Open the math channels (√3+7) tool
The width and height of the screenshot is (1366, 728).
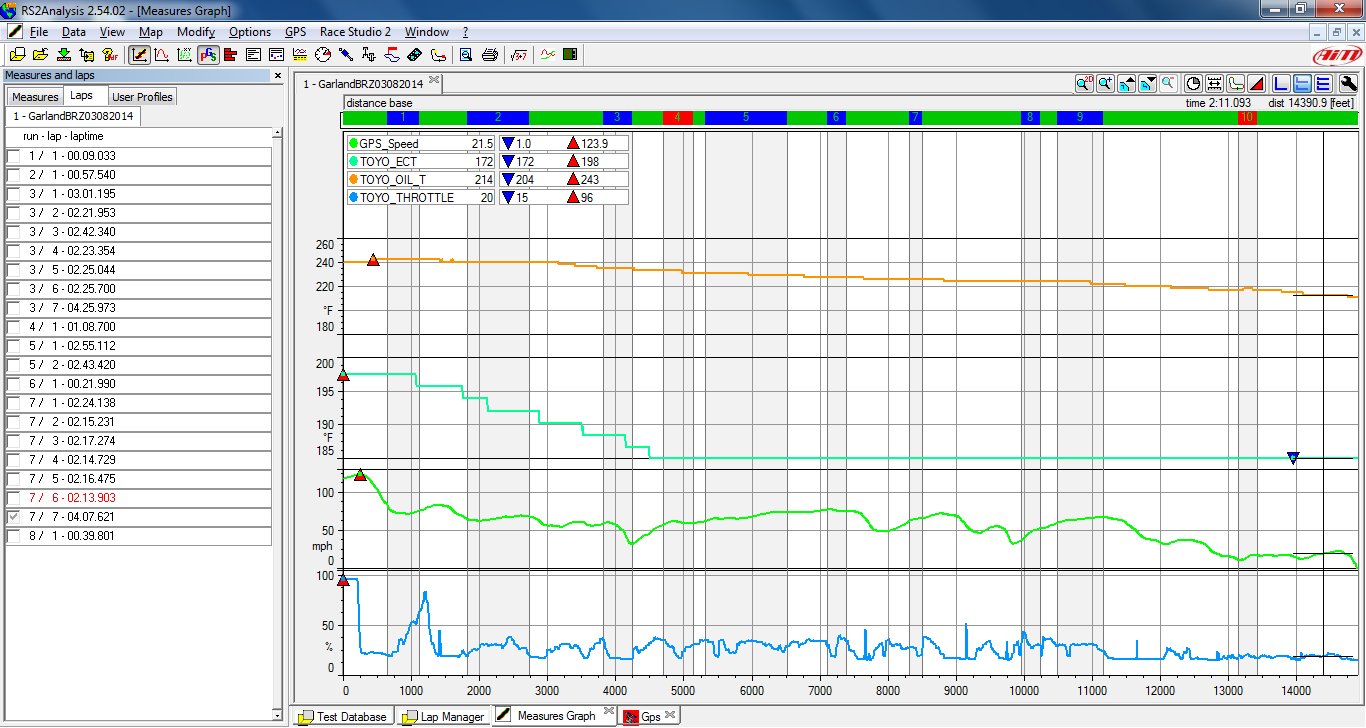pyautogui.click(x=520, y=55)
